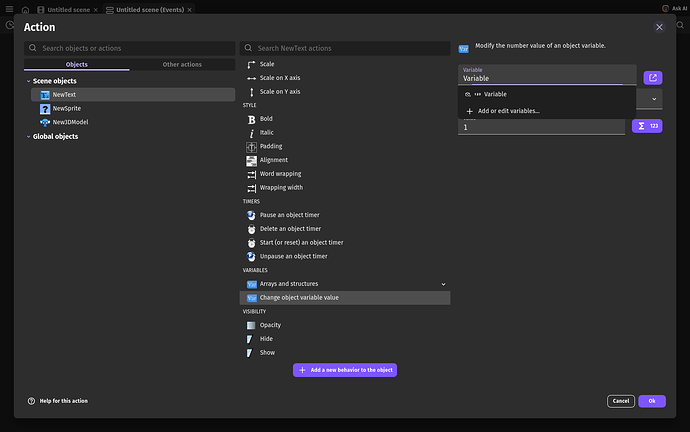This screenshot has height=432, width=690.
Task: Open the operator dropdown behind the variable list
Action: [654, 99]
